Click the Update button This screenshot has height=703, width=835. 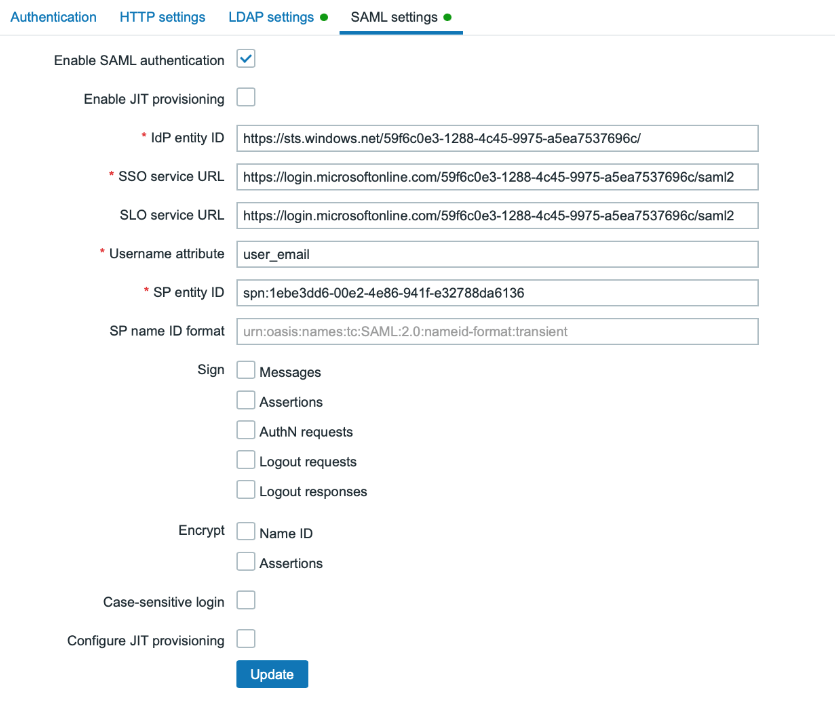(272, 674)
